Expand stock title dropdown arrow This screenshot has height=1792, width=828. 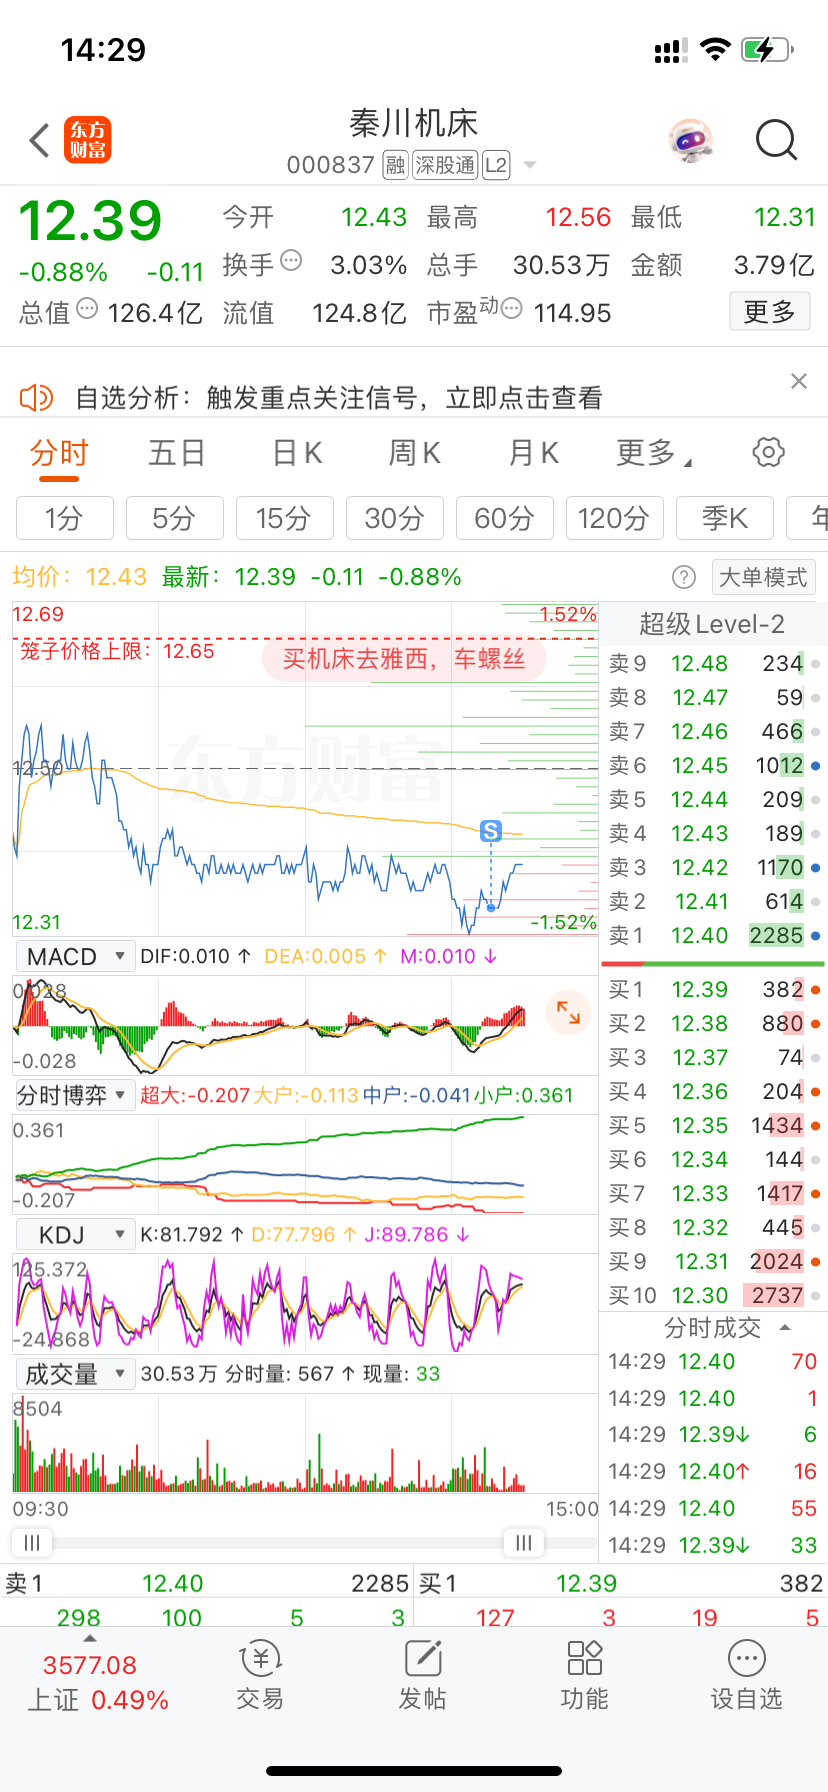tap(530, 165)
